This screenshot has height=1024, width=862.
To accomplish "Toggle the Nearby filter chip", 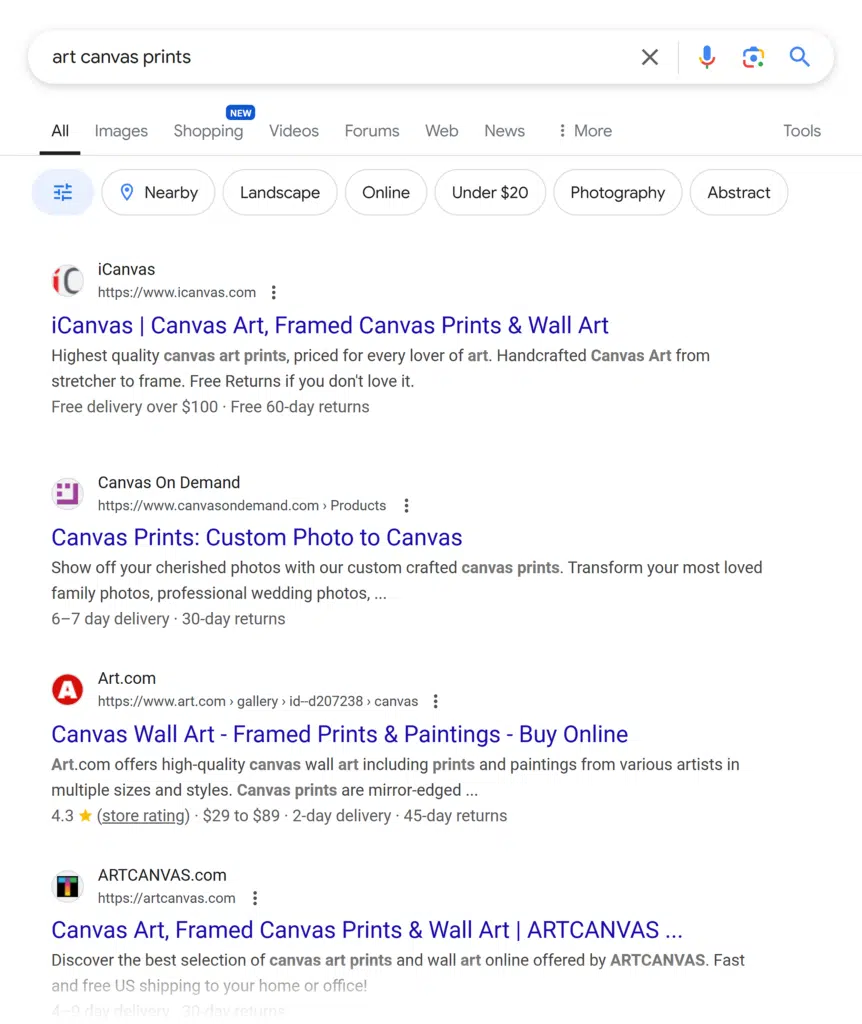I will [x=158, y=193].
